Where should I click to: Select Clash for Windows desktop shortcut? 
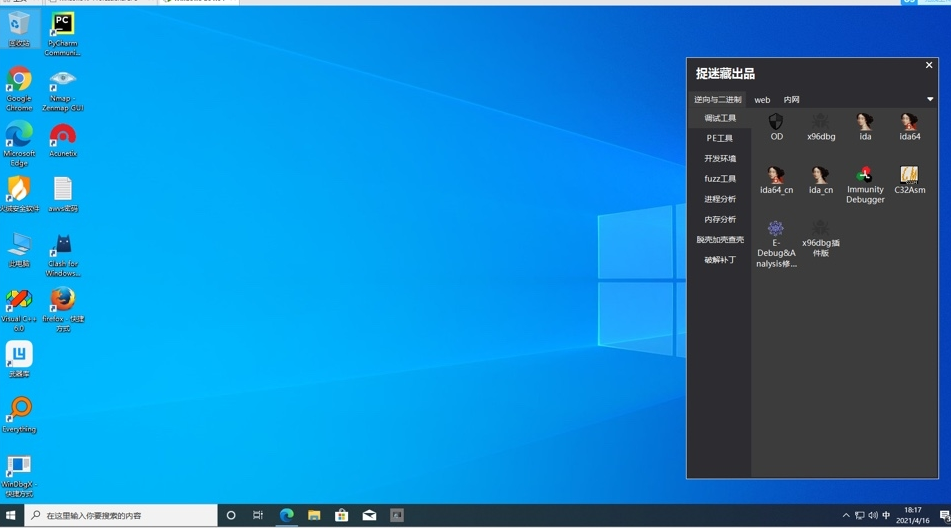[x=62, y=255]
